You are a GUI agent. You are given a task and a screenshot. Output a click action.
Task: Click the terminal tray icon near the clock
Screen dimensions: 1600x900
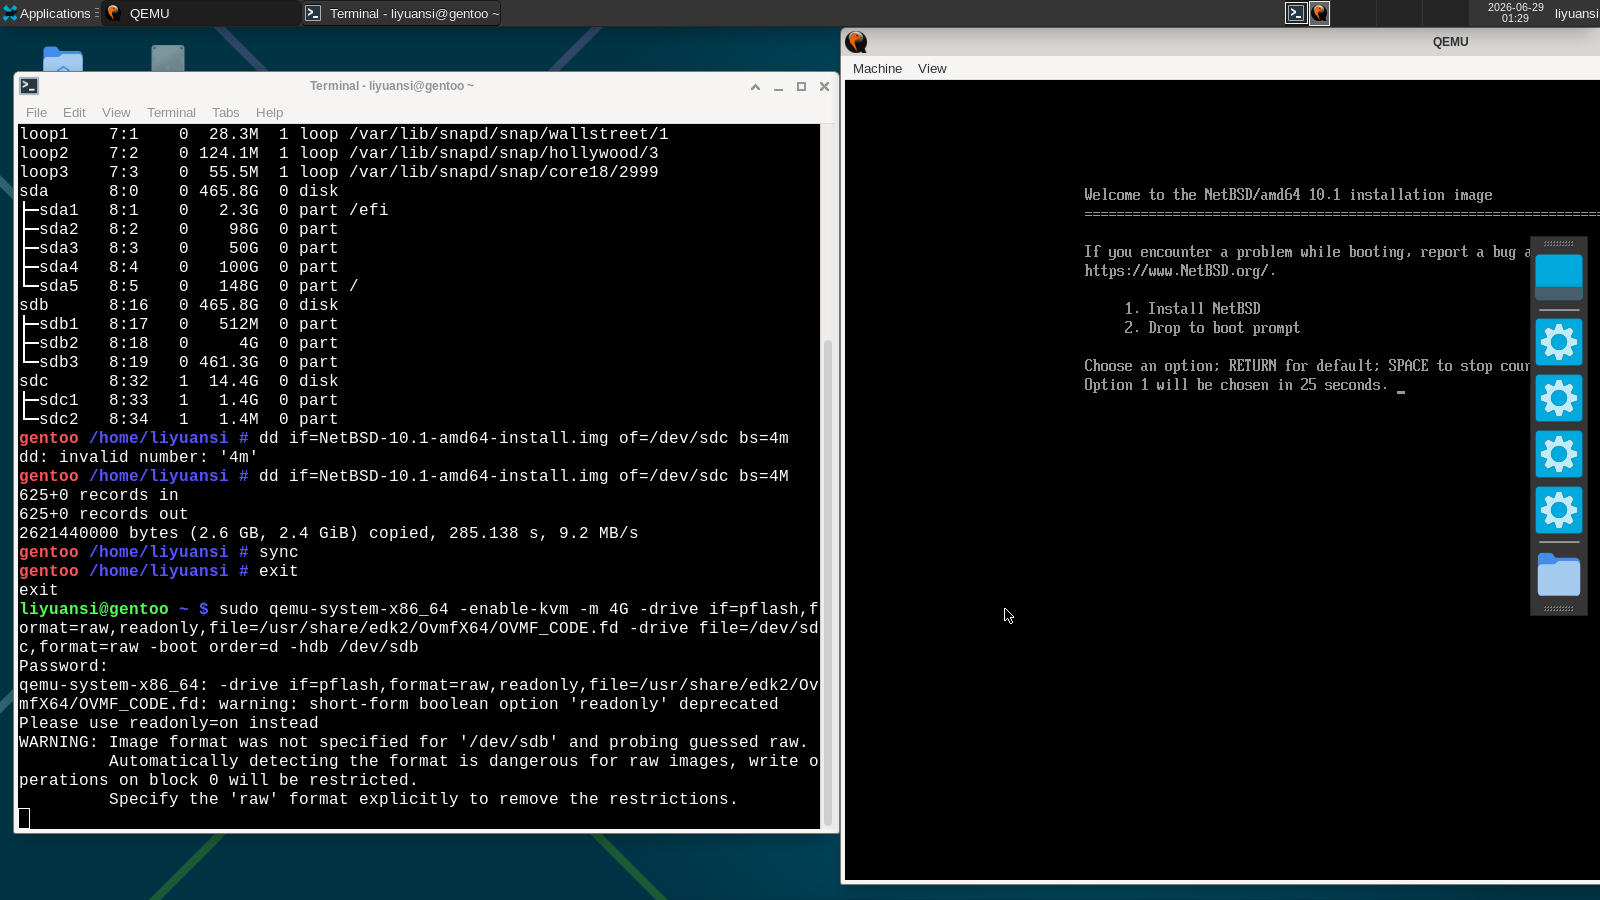(1296, 13)
